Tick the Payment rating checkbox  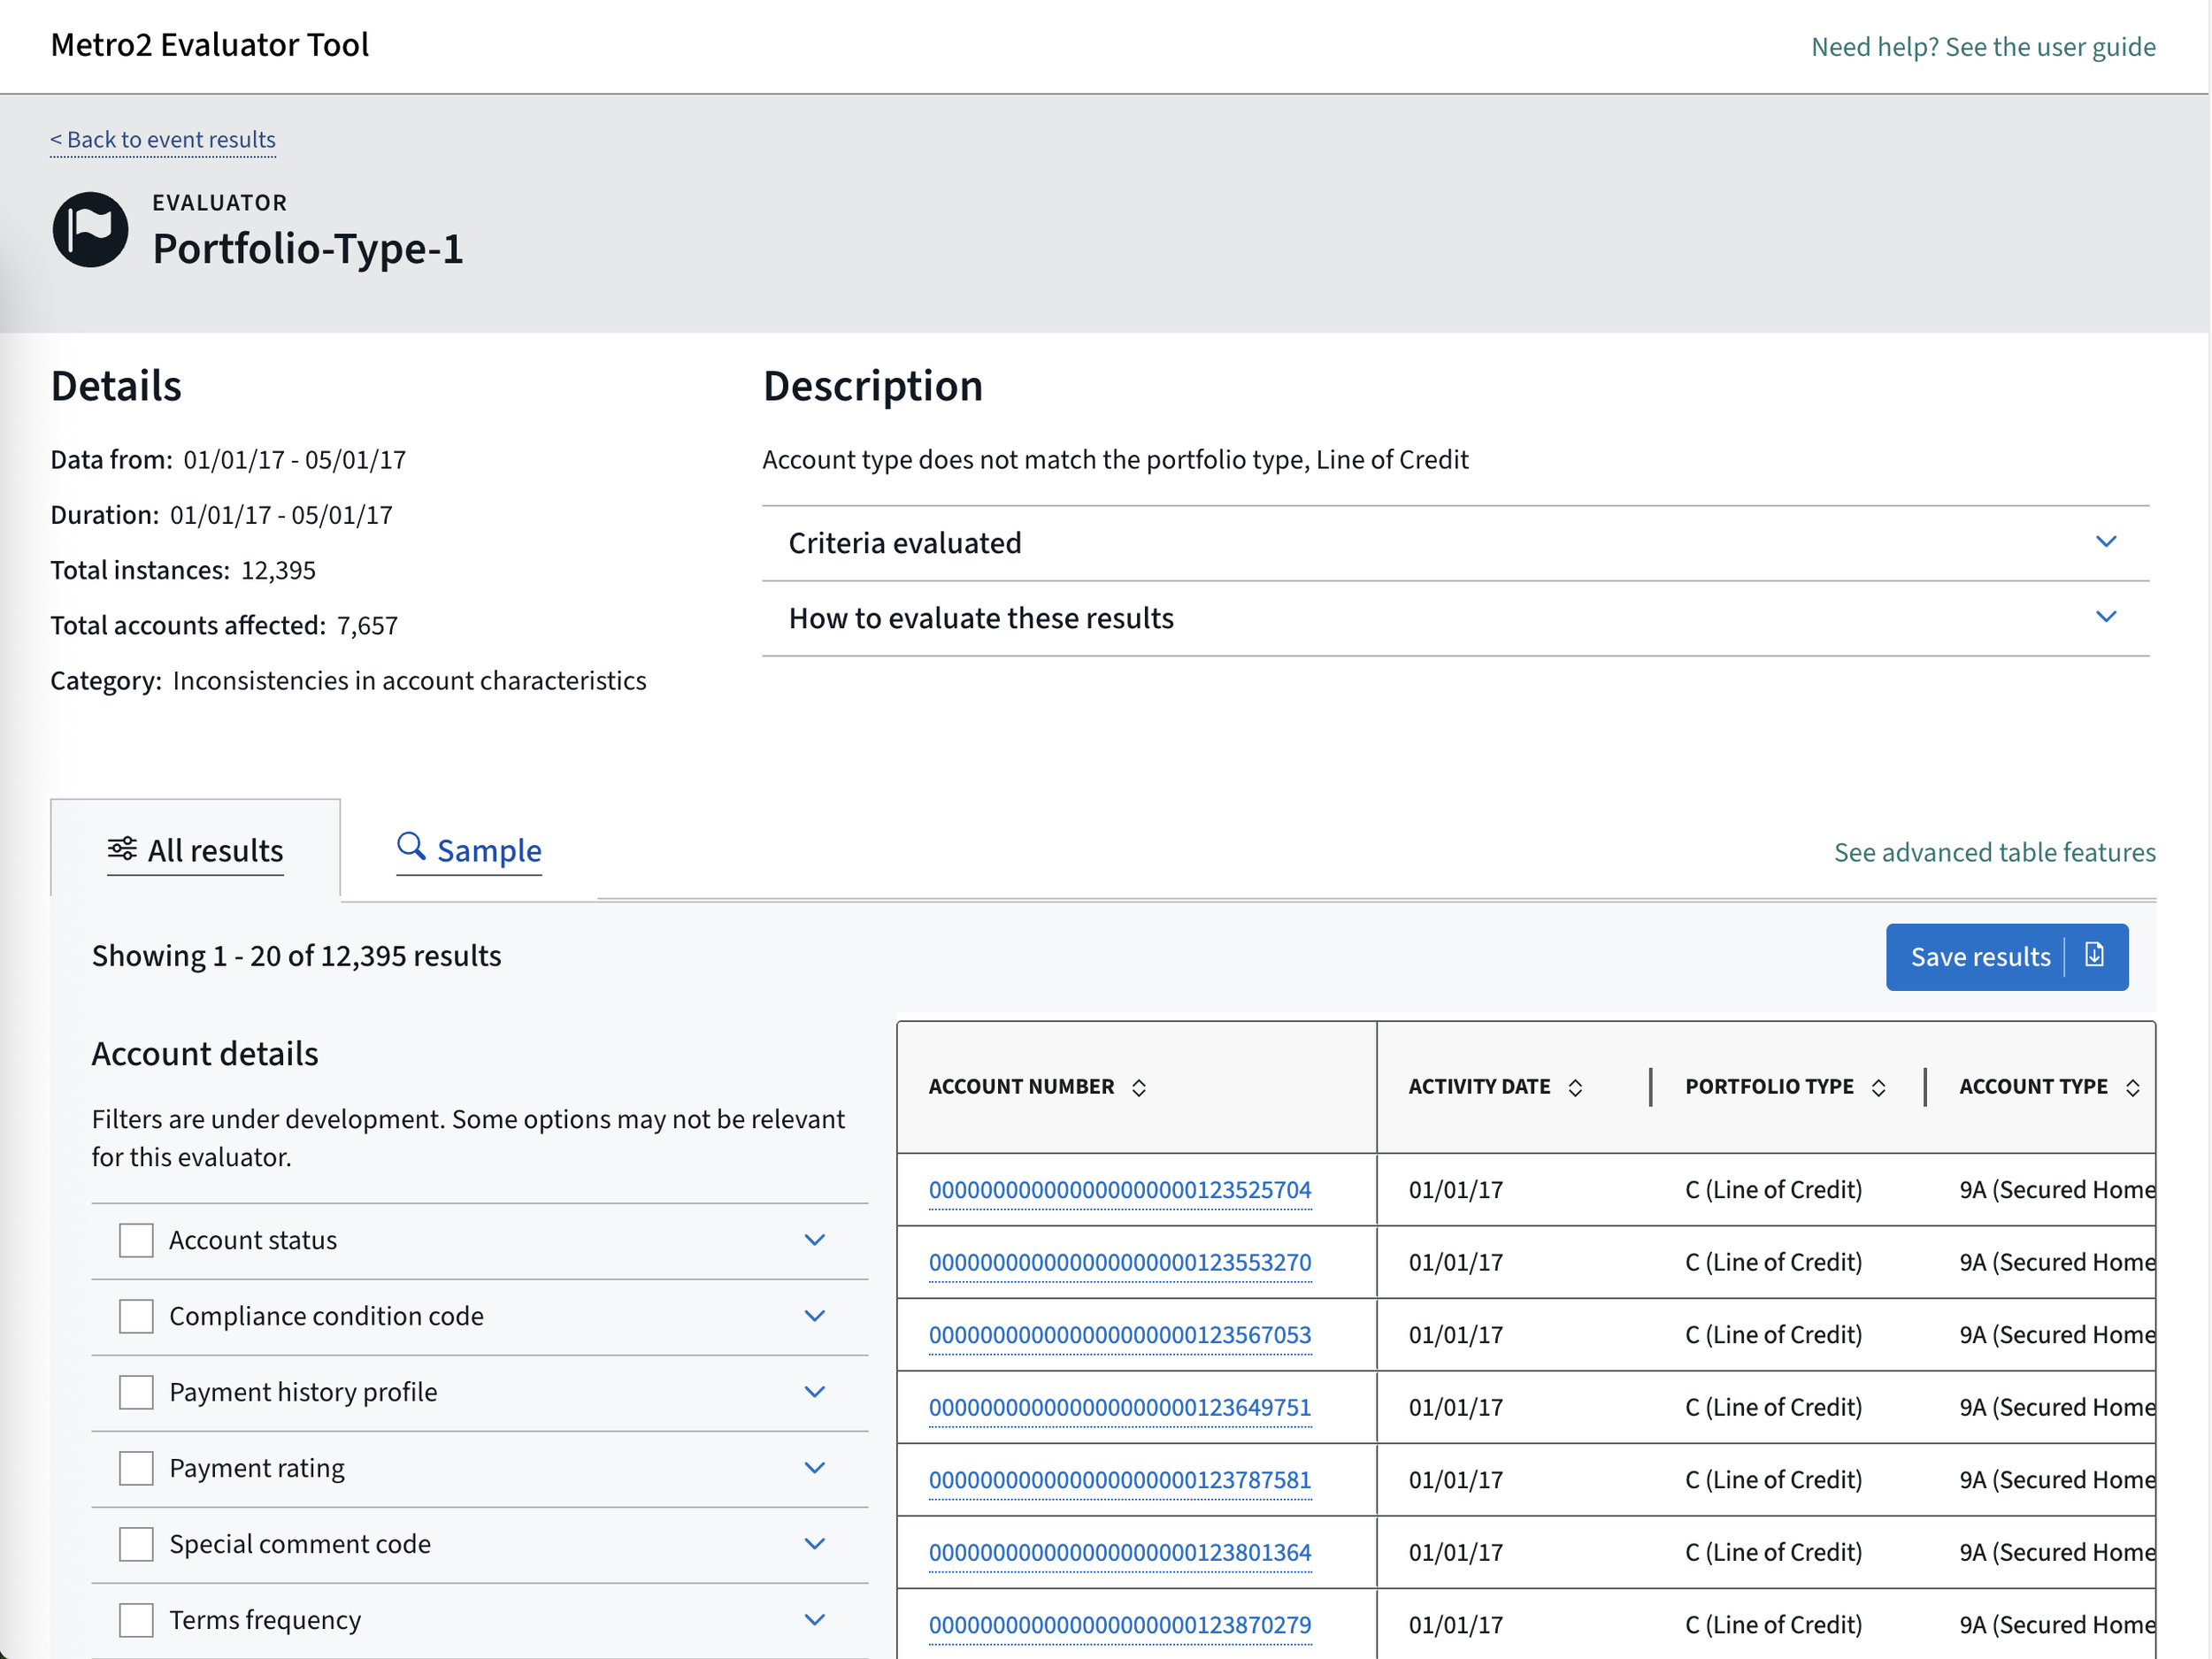(x=136, y=1468)
